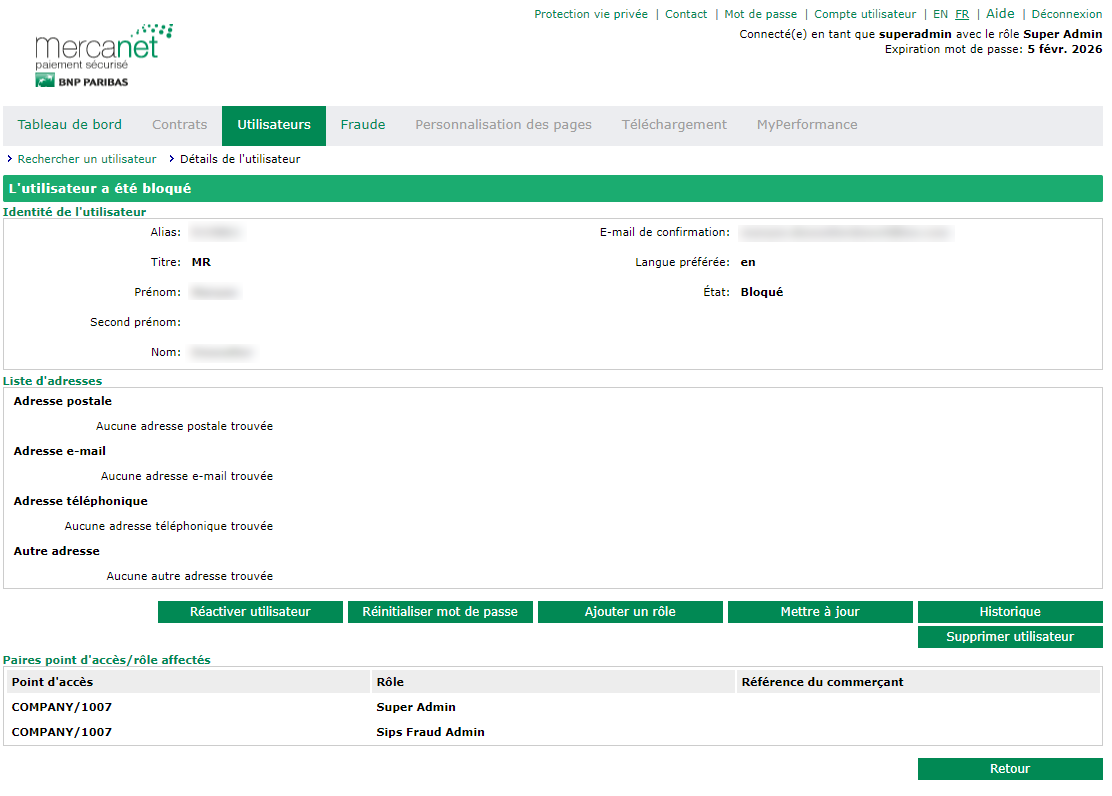
Task: Switch to the Utilisateurs tab
Action: (274, 125)
